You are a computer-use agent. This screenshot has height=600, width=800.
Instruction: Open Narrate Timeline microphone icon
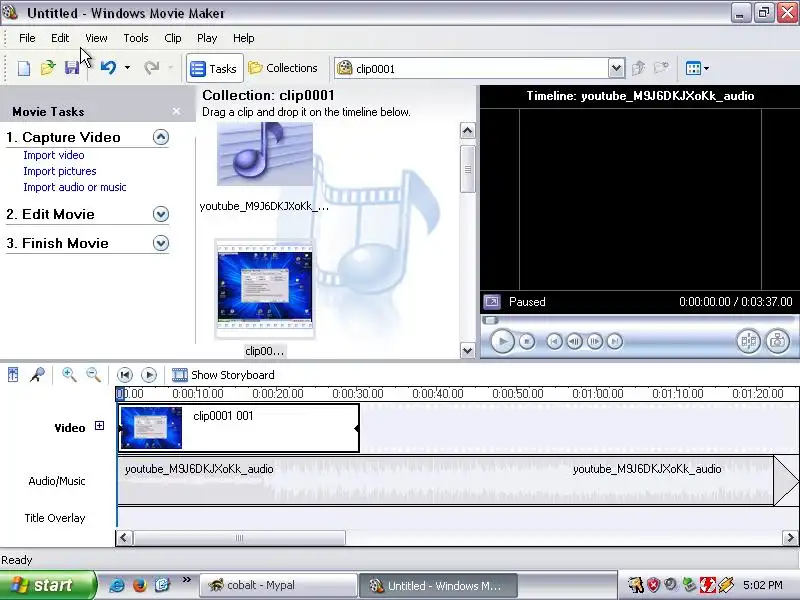coord(37,375)
